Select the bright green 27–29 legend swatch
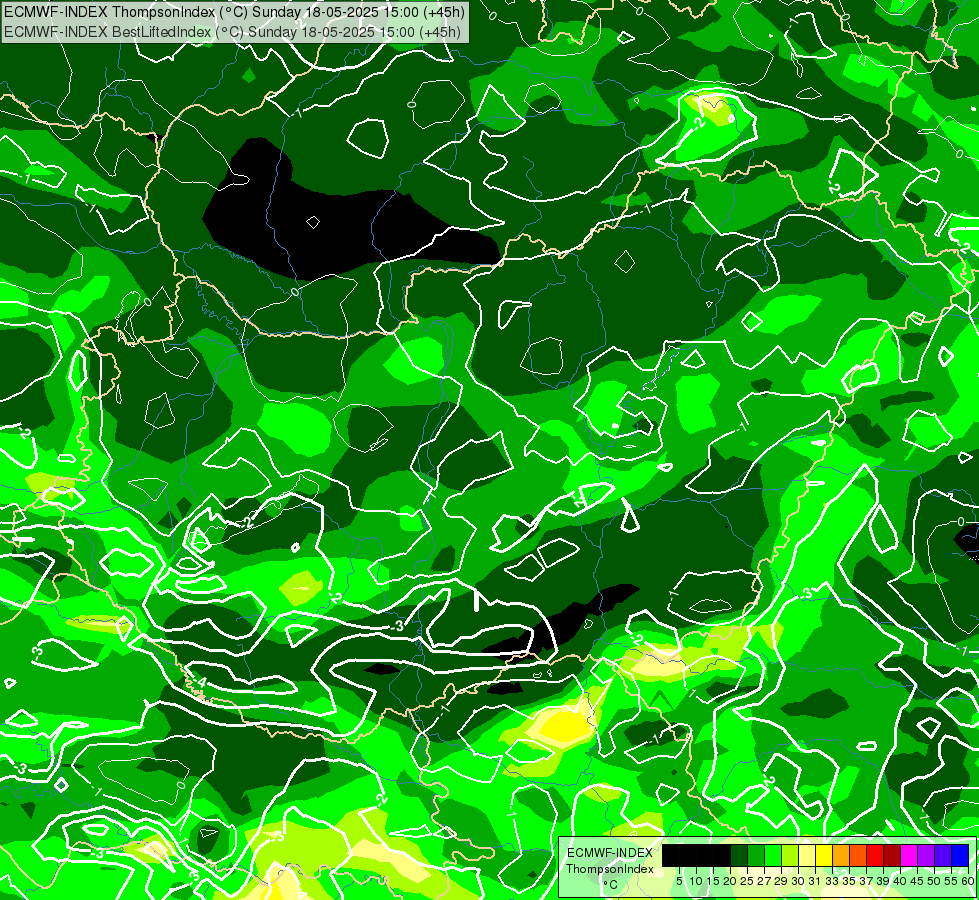The image size is (979, 900). point(773,855)
